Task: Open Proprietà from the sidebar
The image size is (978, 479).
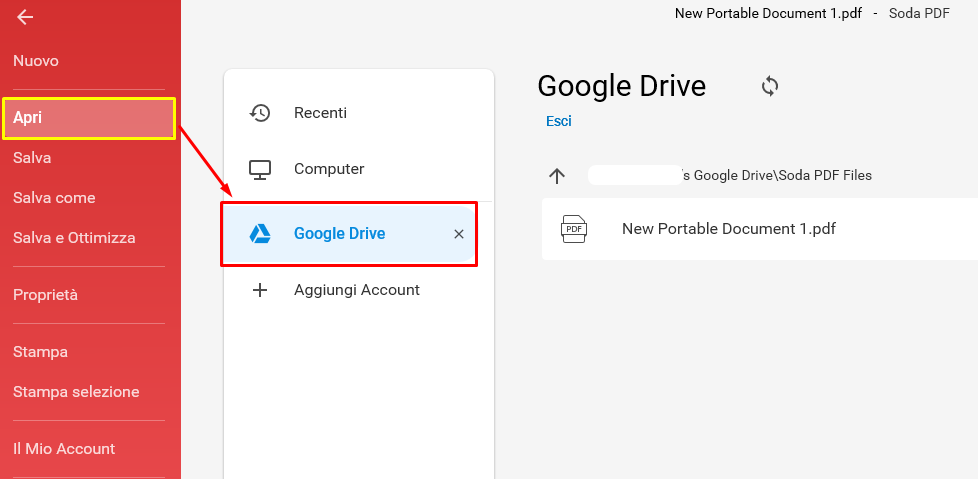Action: [46, 295]
